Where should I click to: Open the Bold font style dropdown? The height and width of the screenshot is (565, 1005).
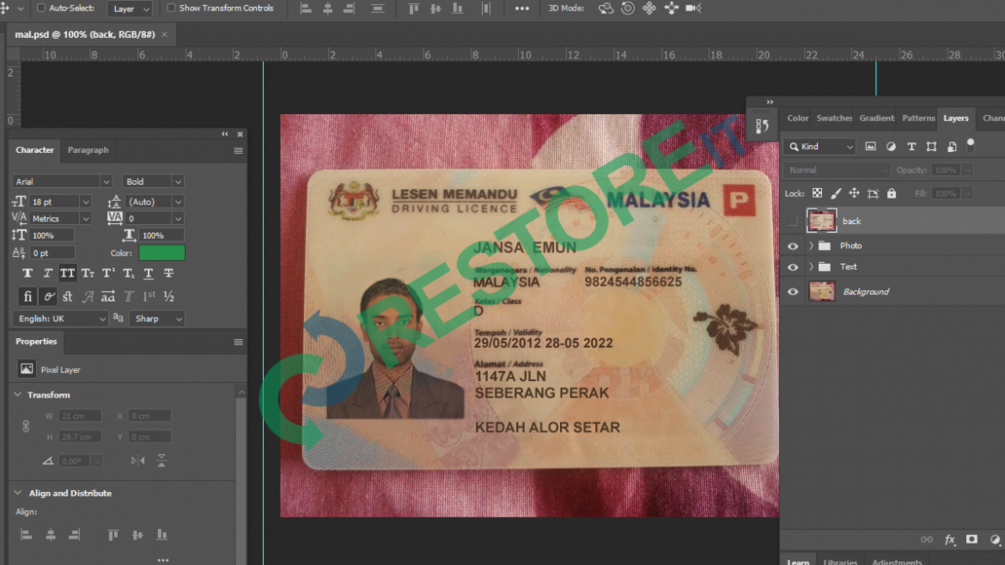178,181
